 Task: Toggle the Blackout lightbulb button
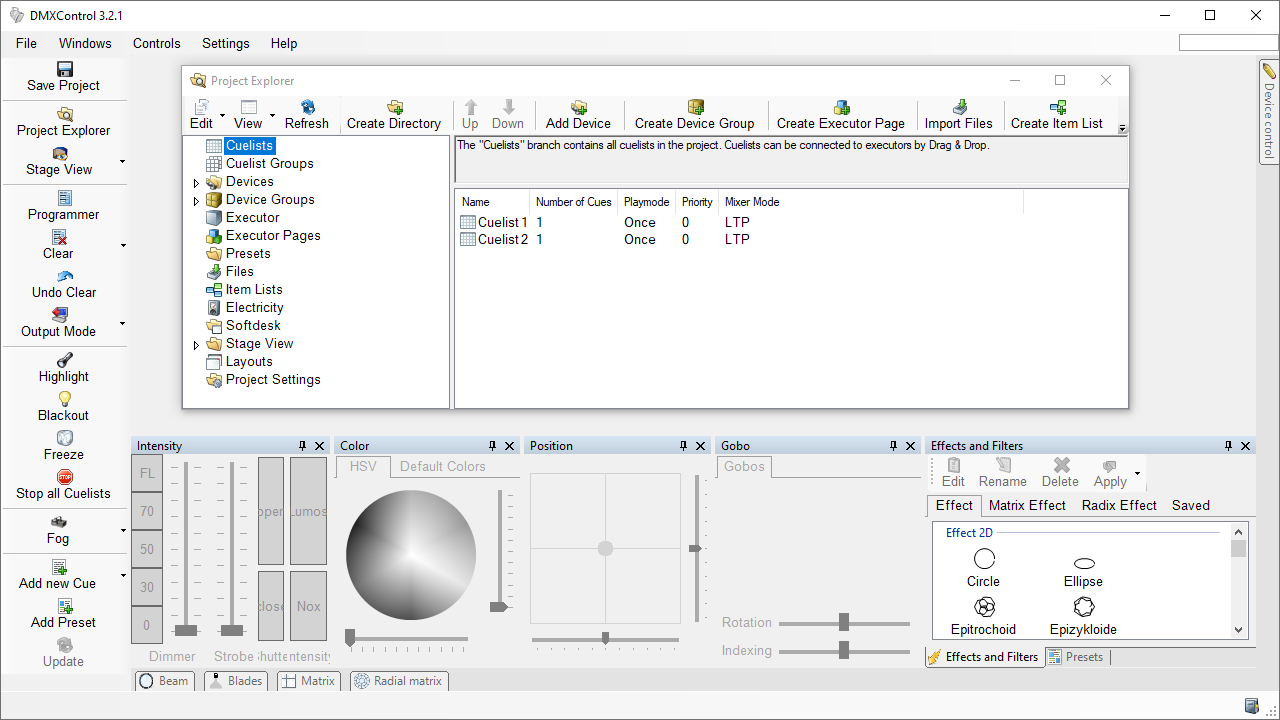pos(64,399)
